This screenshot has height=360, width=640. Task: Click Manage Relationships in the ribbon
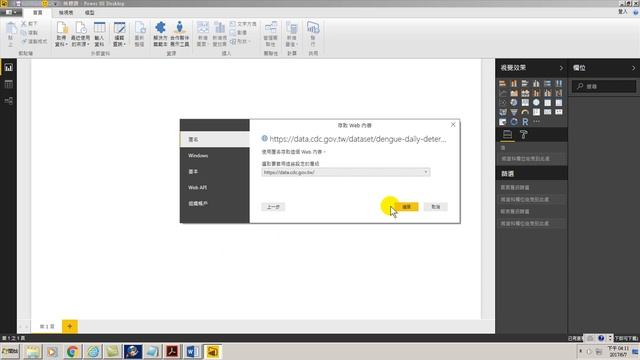point(271,34)
